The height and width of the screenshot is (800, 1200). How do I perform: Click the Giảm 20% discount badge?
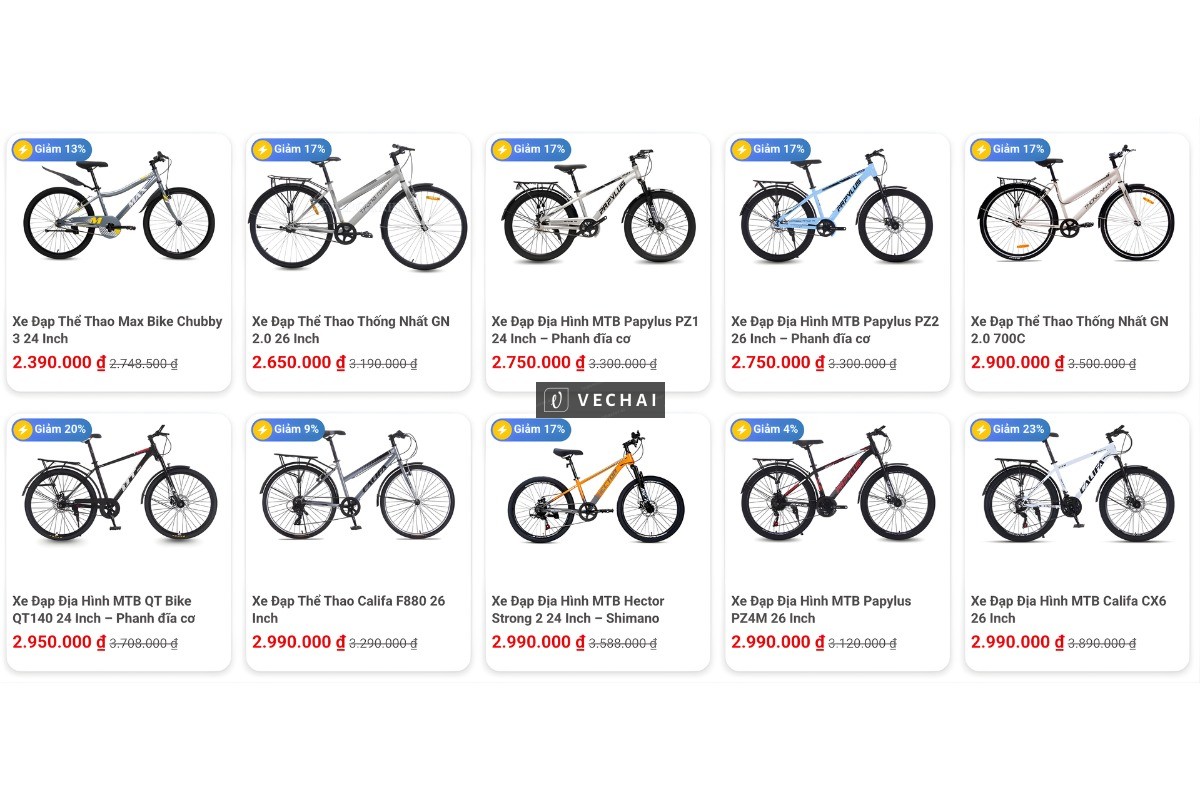(51, 430)
